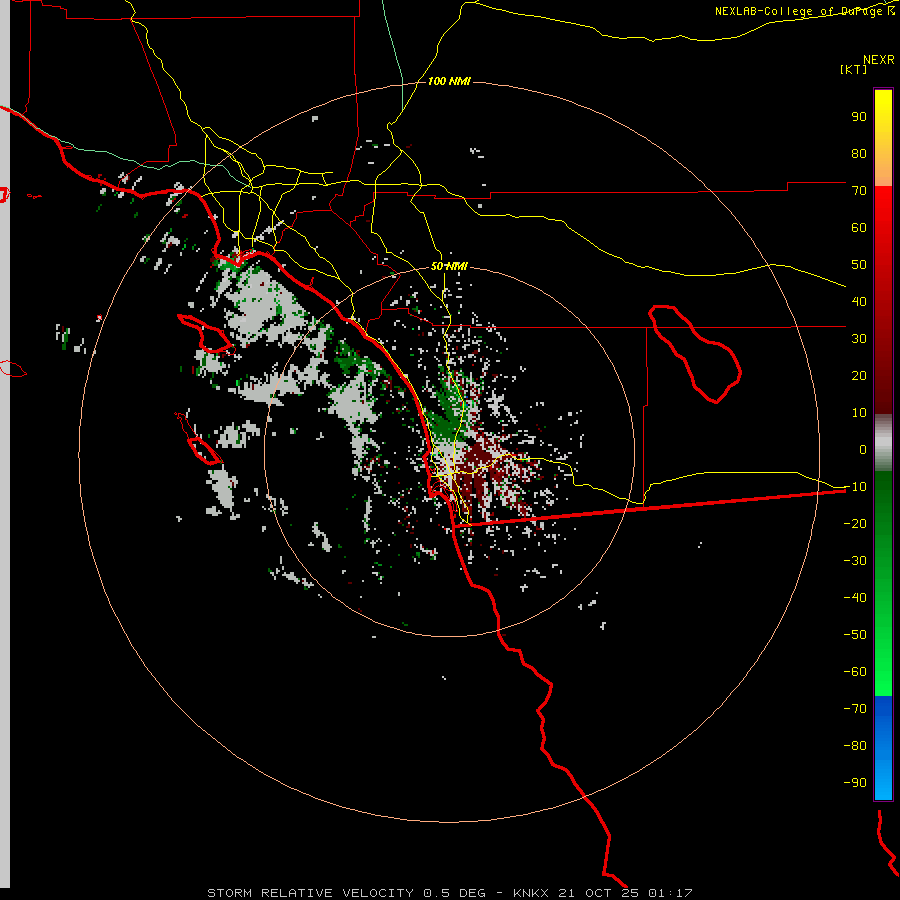Click the -50 value on velocity scale
The image size is (900, 900).
855,635
